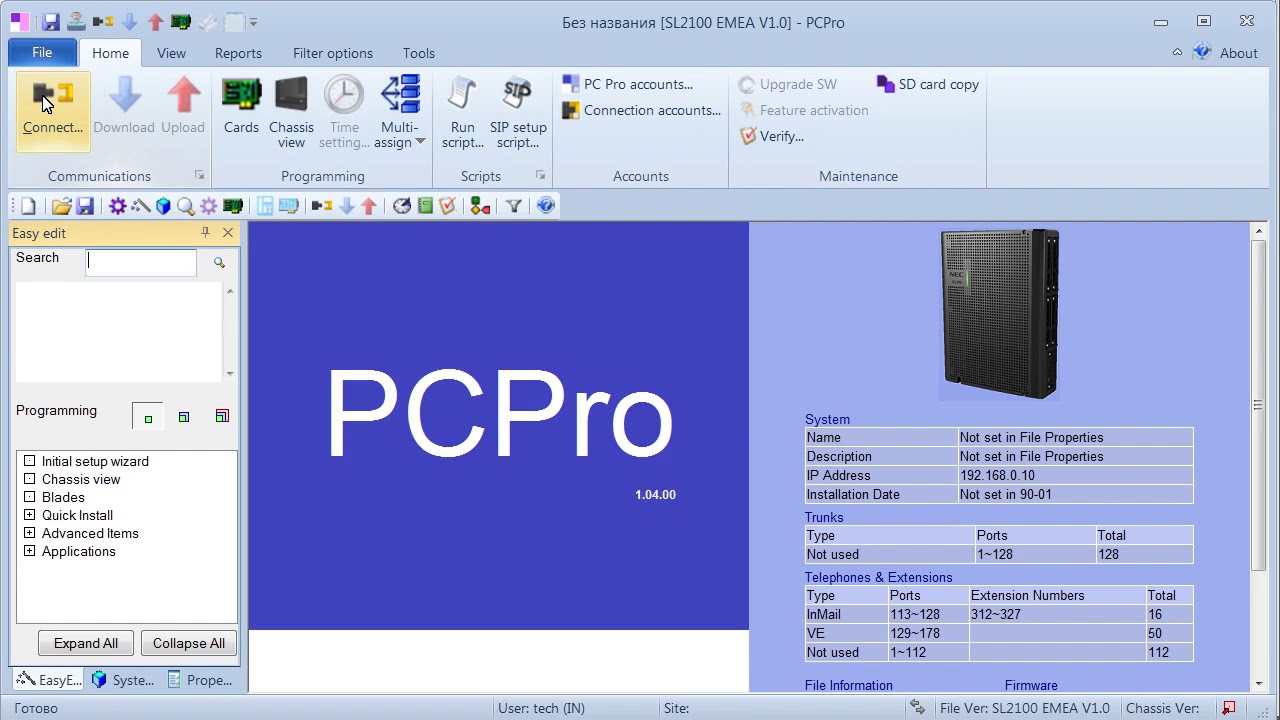
Task: Toggle the Easy edit panel pin
Action: pos(205,232)
